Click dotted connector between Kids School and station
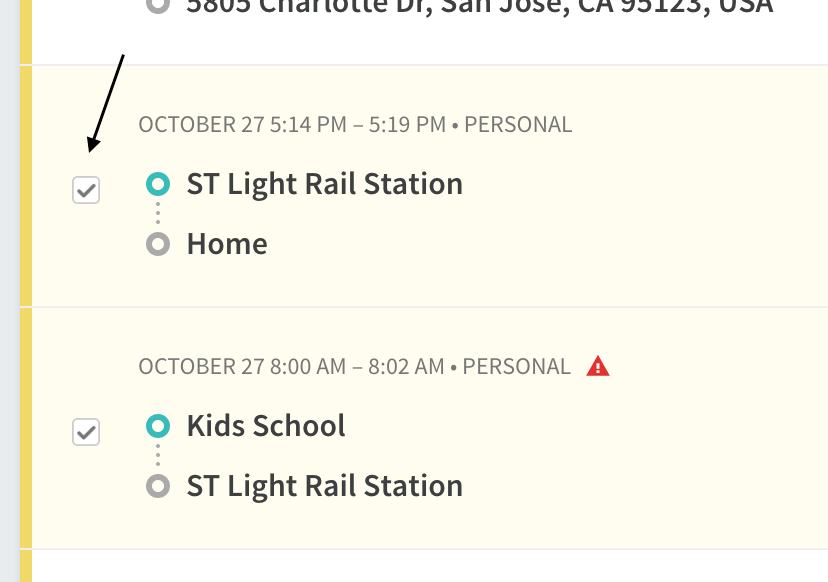 (x=158, y=456)
